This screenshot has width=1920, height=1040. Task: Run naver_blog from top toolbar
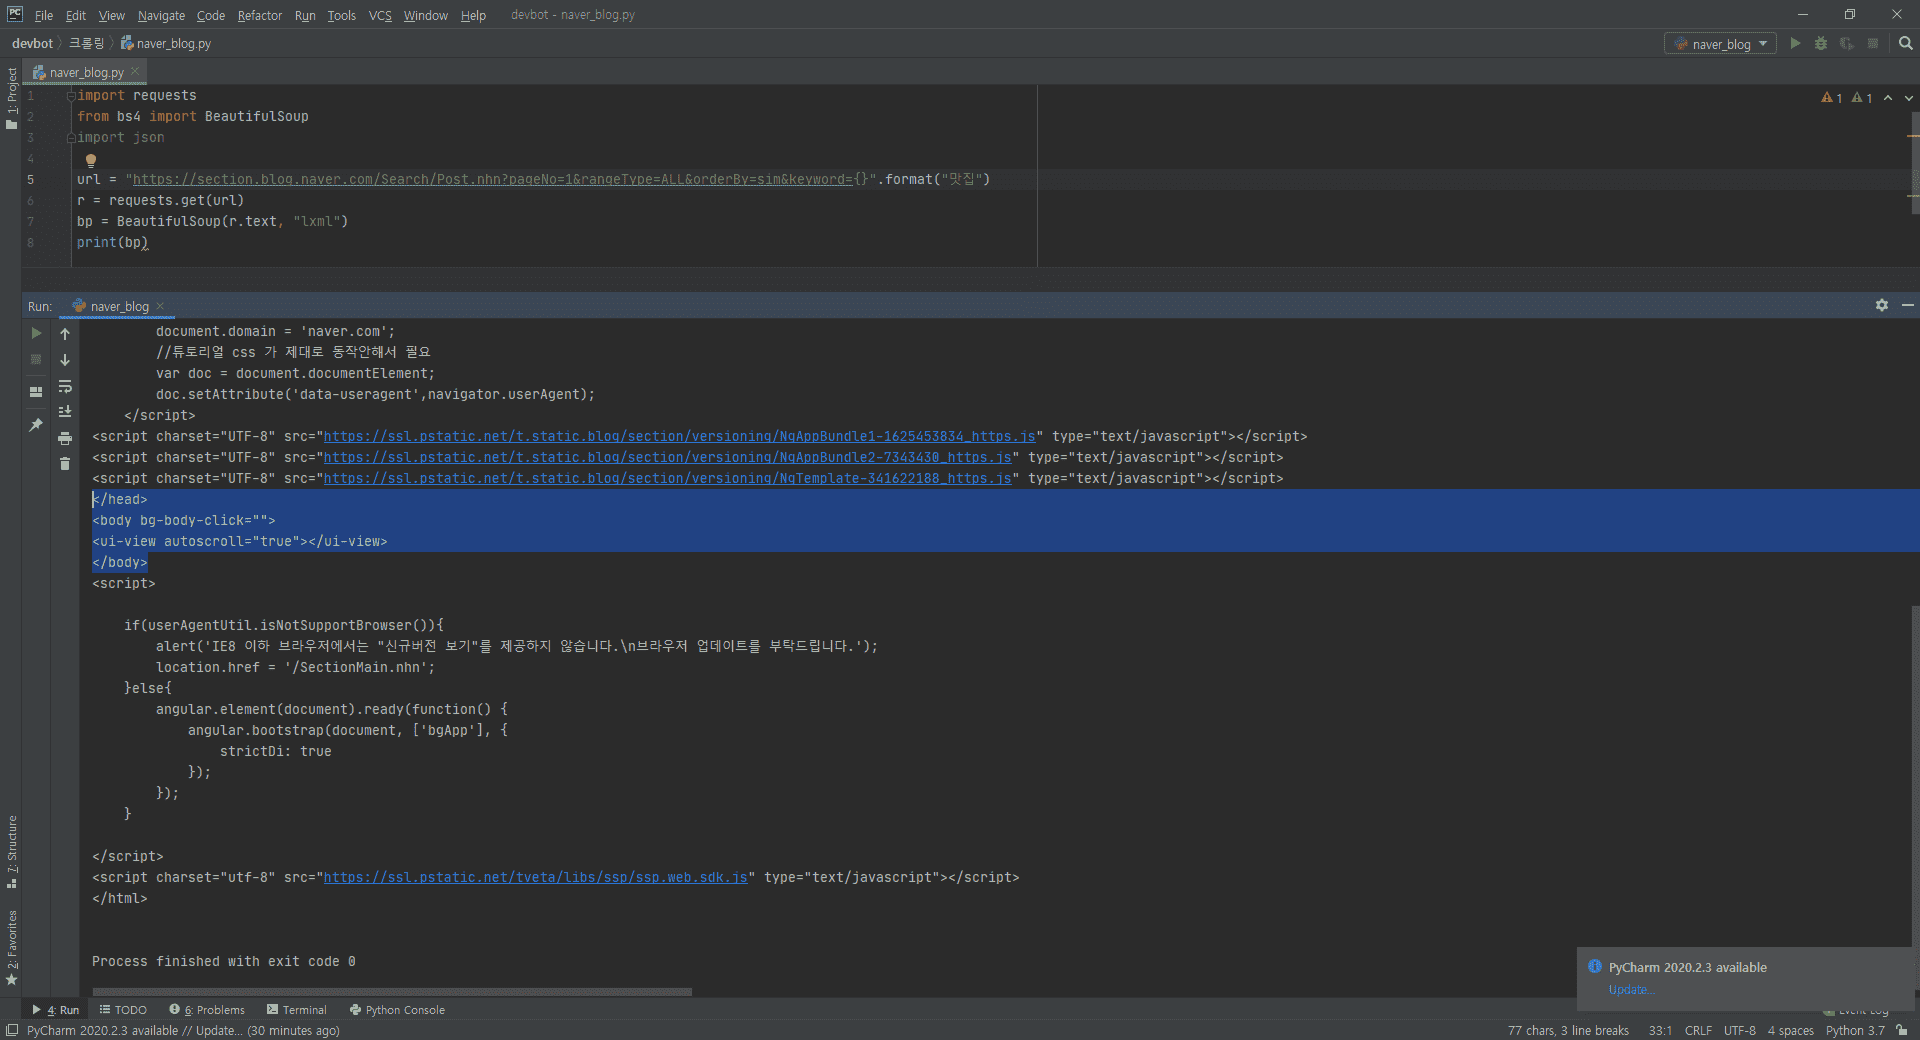1795,43
